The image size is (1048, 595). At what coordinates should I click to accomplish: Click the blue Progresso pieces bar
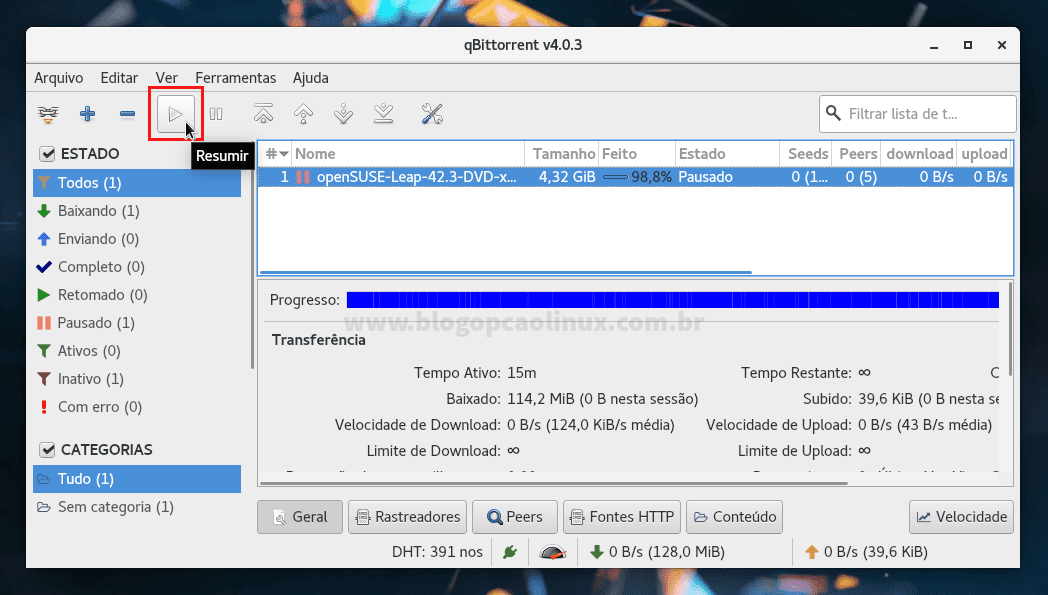[x=672, y=300]
